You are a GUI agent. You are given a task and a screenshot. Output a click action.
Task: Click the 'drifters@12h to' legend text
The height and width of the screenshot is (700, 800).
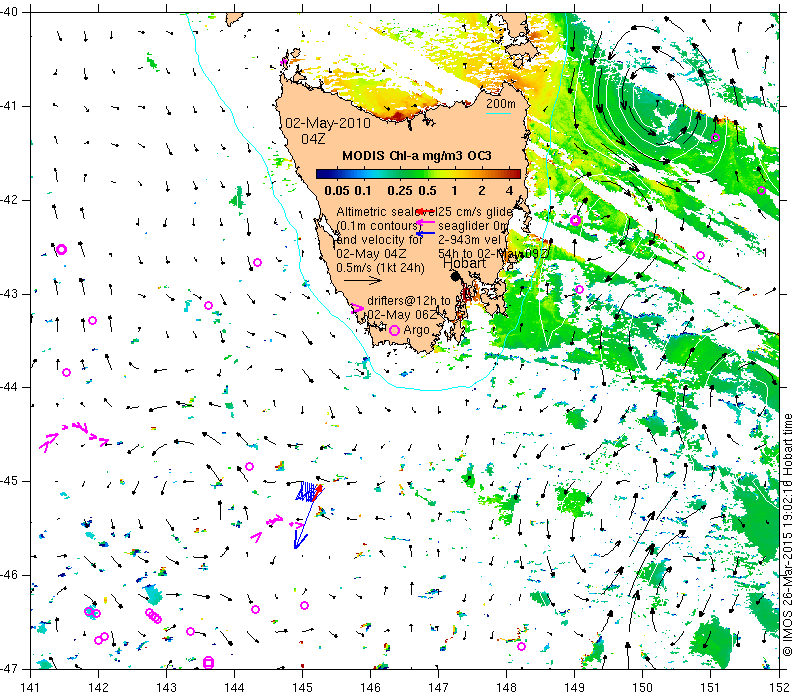tap(409, 301)
